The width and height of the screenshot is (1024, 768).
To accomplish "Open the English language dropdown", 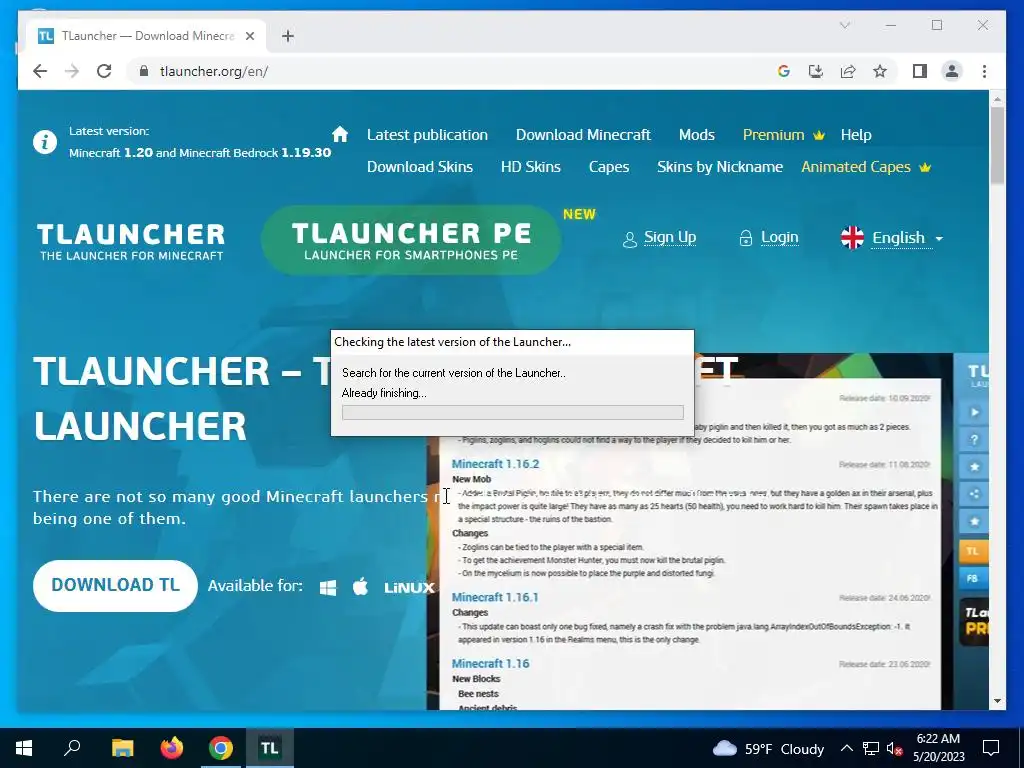I will 893,238.
